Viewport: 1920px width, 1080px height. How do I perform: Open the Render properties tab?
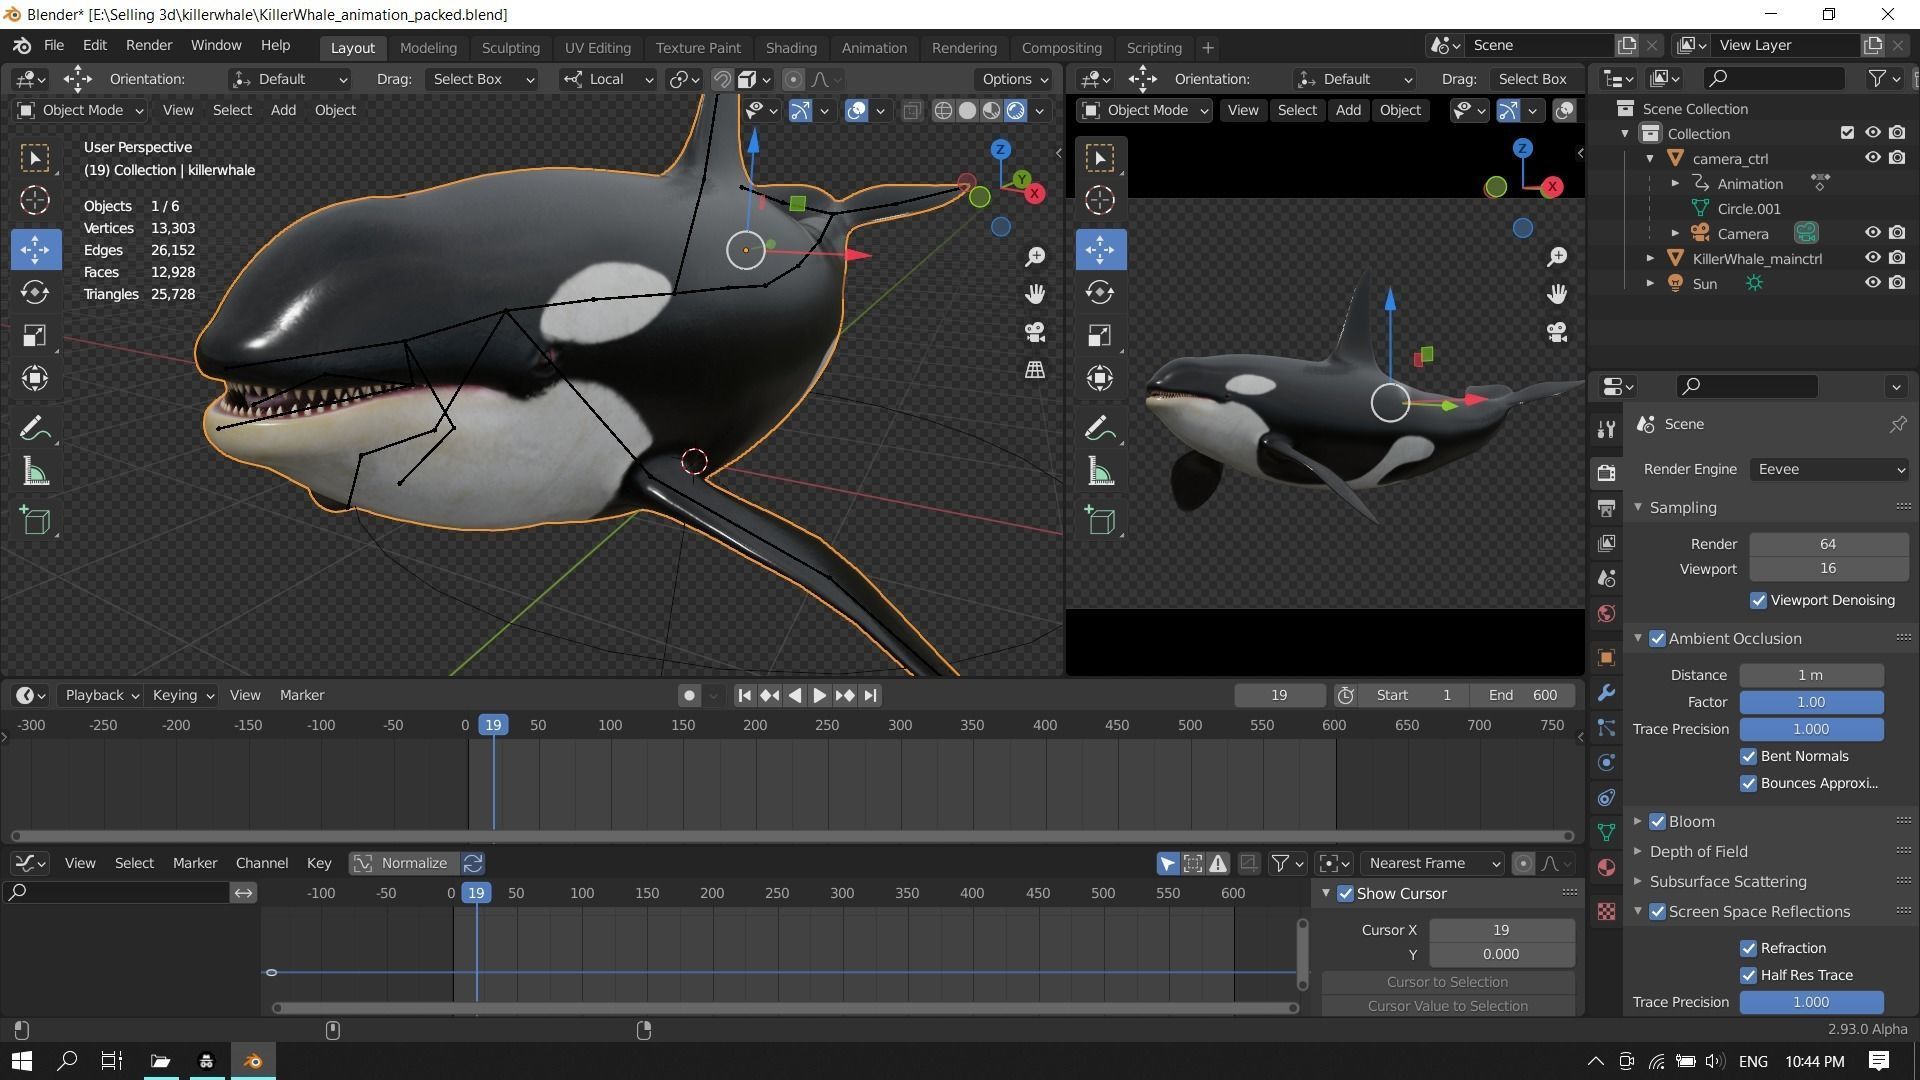point(1606,472)
